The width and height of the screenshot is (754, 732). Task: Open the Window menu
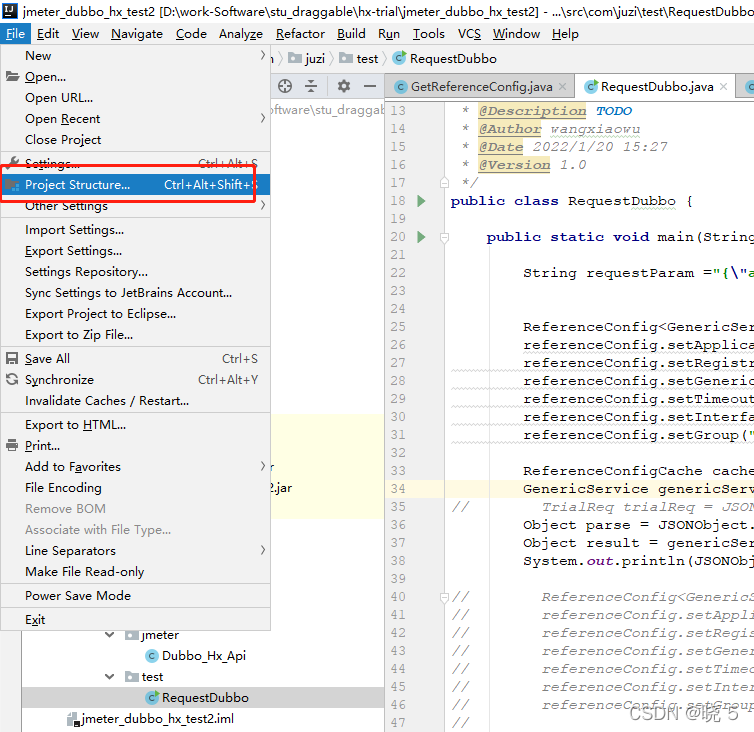coord(516,34)
